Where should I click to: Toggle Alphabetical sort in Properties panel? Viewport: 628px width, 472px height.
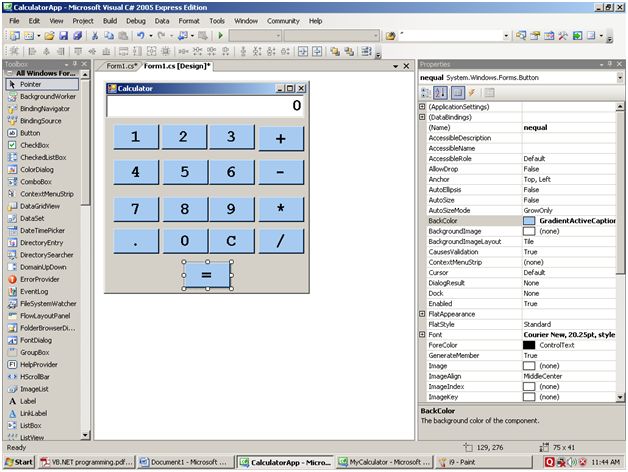[x=441, y=93]
